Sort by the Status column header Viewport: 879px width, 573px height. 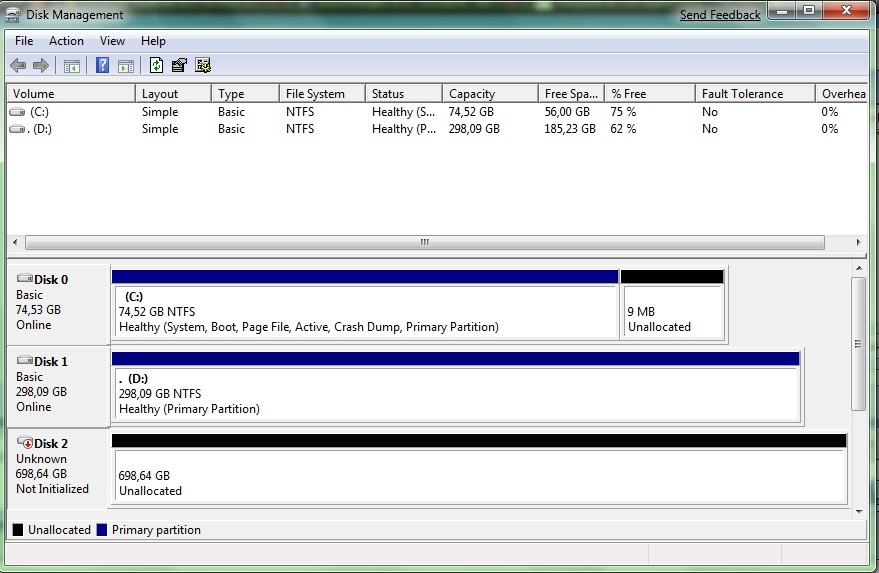click(404, 94)
